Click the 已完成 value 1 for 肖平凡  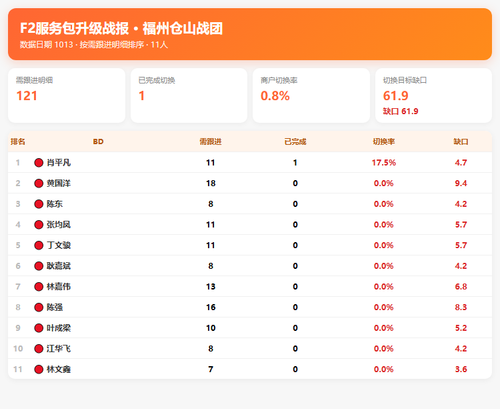tap(295, 163)
